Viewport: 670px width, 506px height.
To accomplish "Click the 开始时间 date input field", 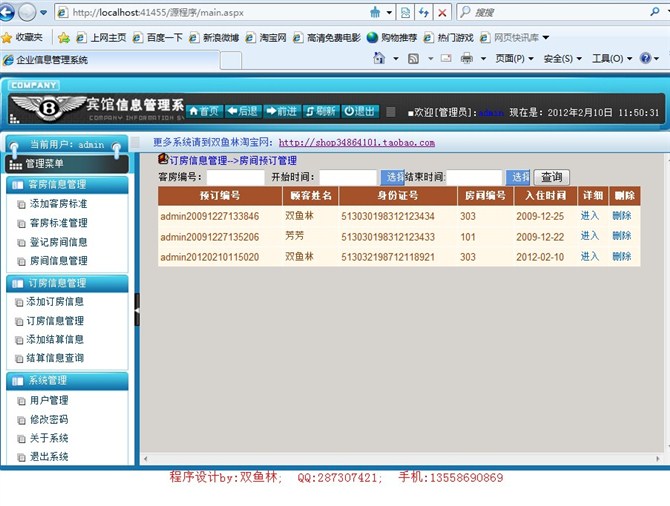I will coord(348,177).
